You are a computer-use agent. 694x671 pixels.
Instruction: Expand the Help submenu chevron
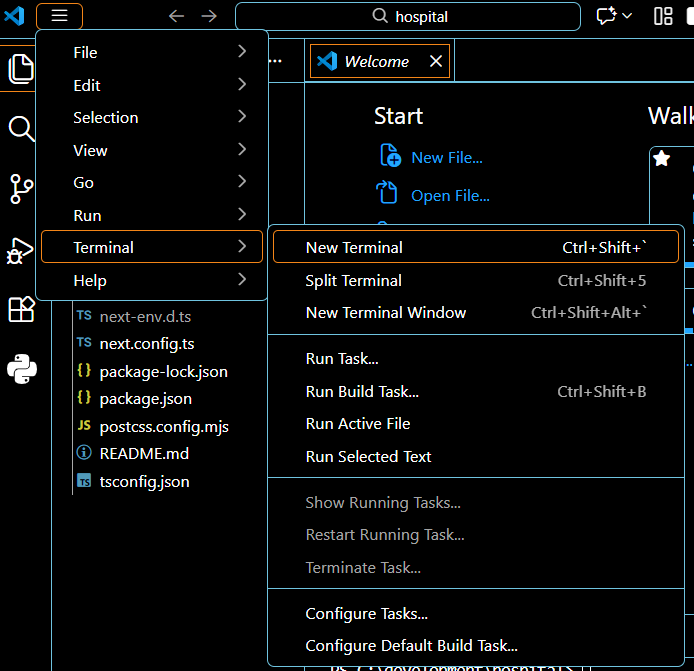coord(242,279)
